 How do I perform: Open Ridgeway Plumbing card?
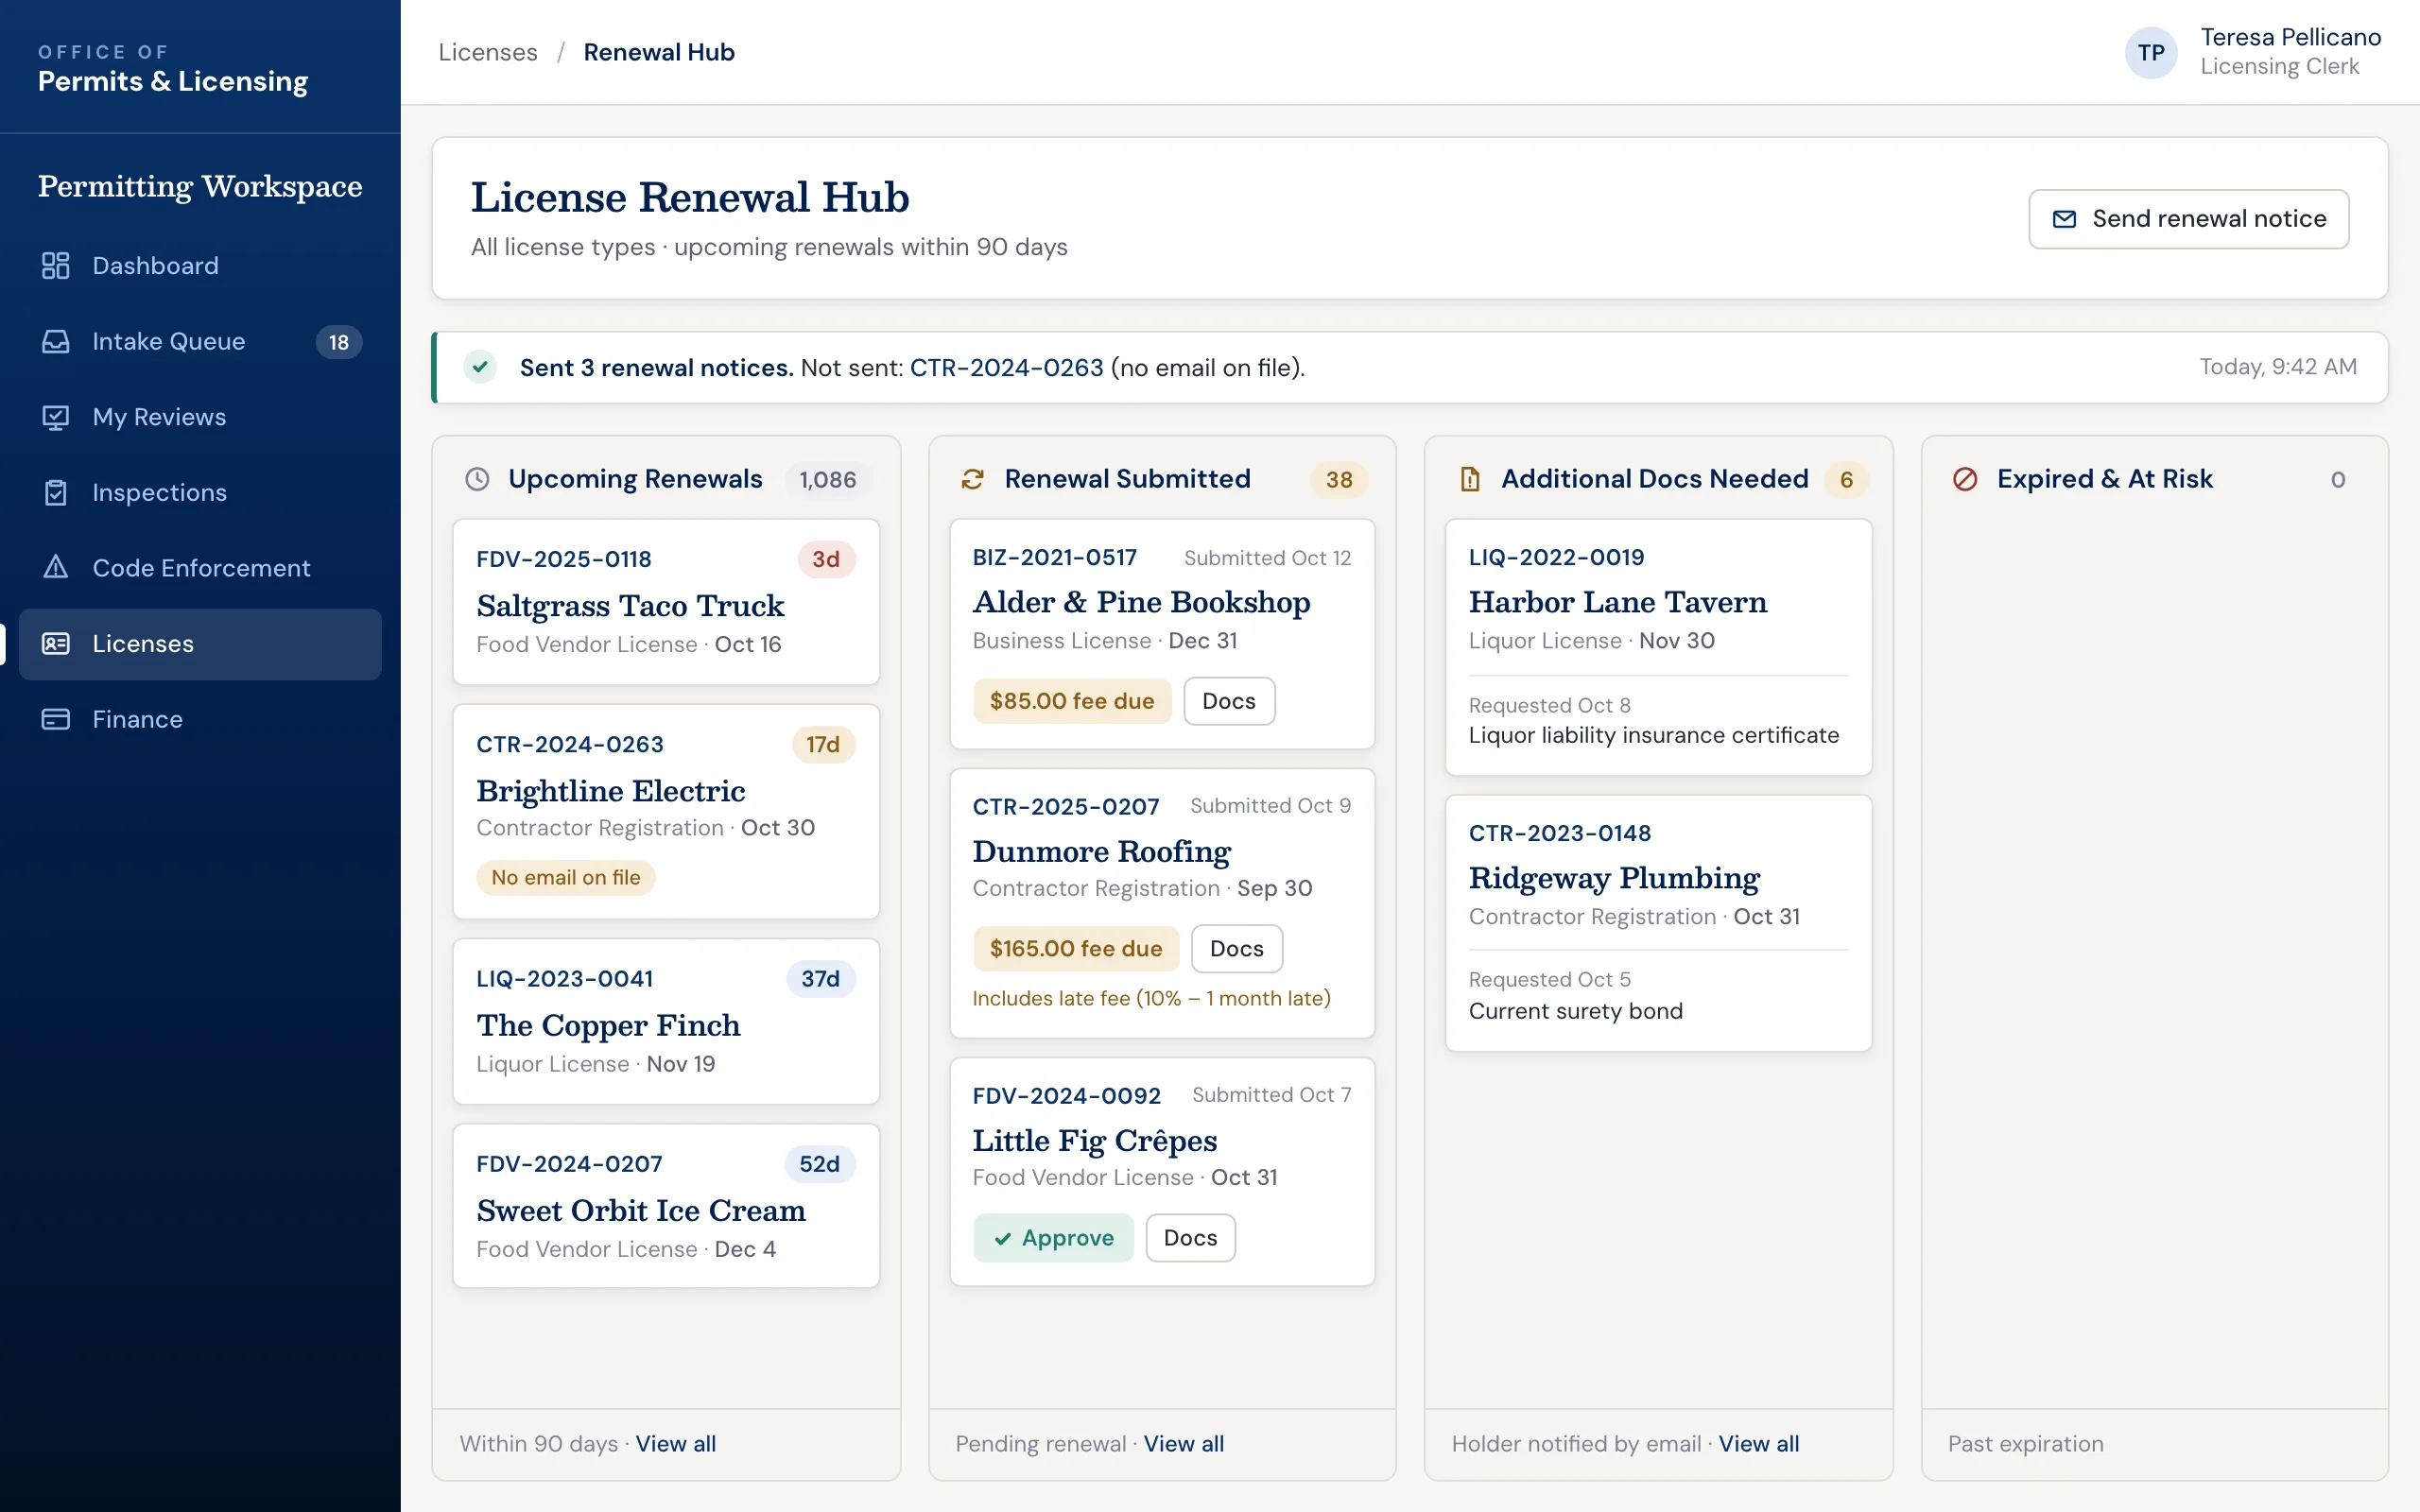click(x=1658, y=923)
